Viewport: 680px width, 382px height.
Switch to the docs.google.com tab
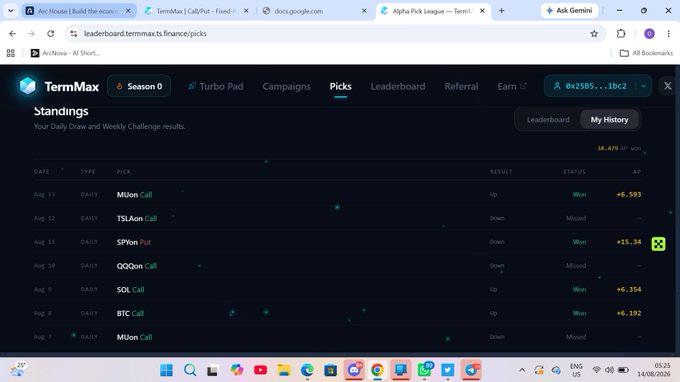click(314, 11)
